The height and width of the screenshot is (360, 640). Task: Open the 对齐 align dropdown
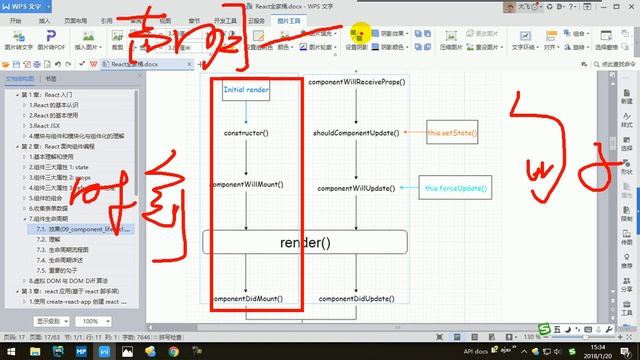pos(551,41)
